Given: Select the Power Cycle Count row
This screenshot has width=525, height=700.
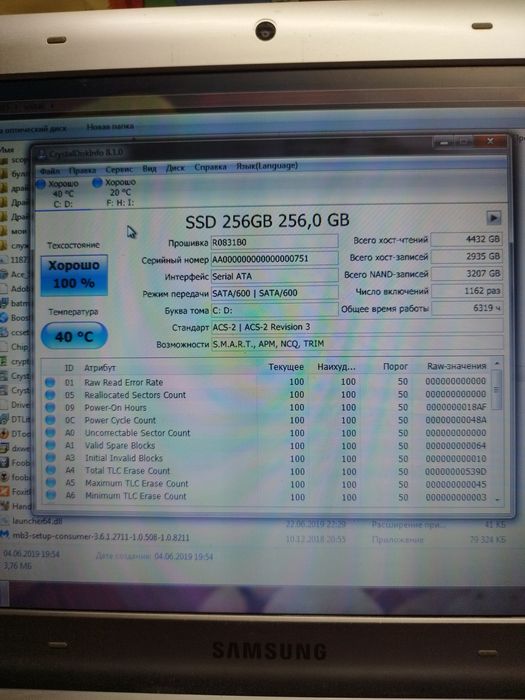Looking at the screenshot, I should coord(267,420).
